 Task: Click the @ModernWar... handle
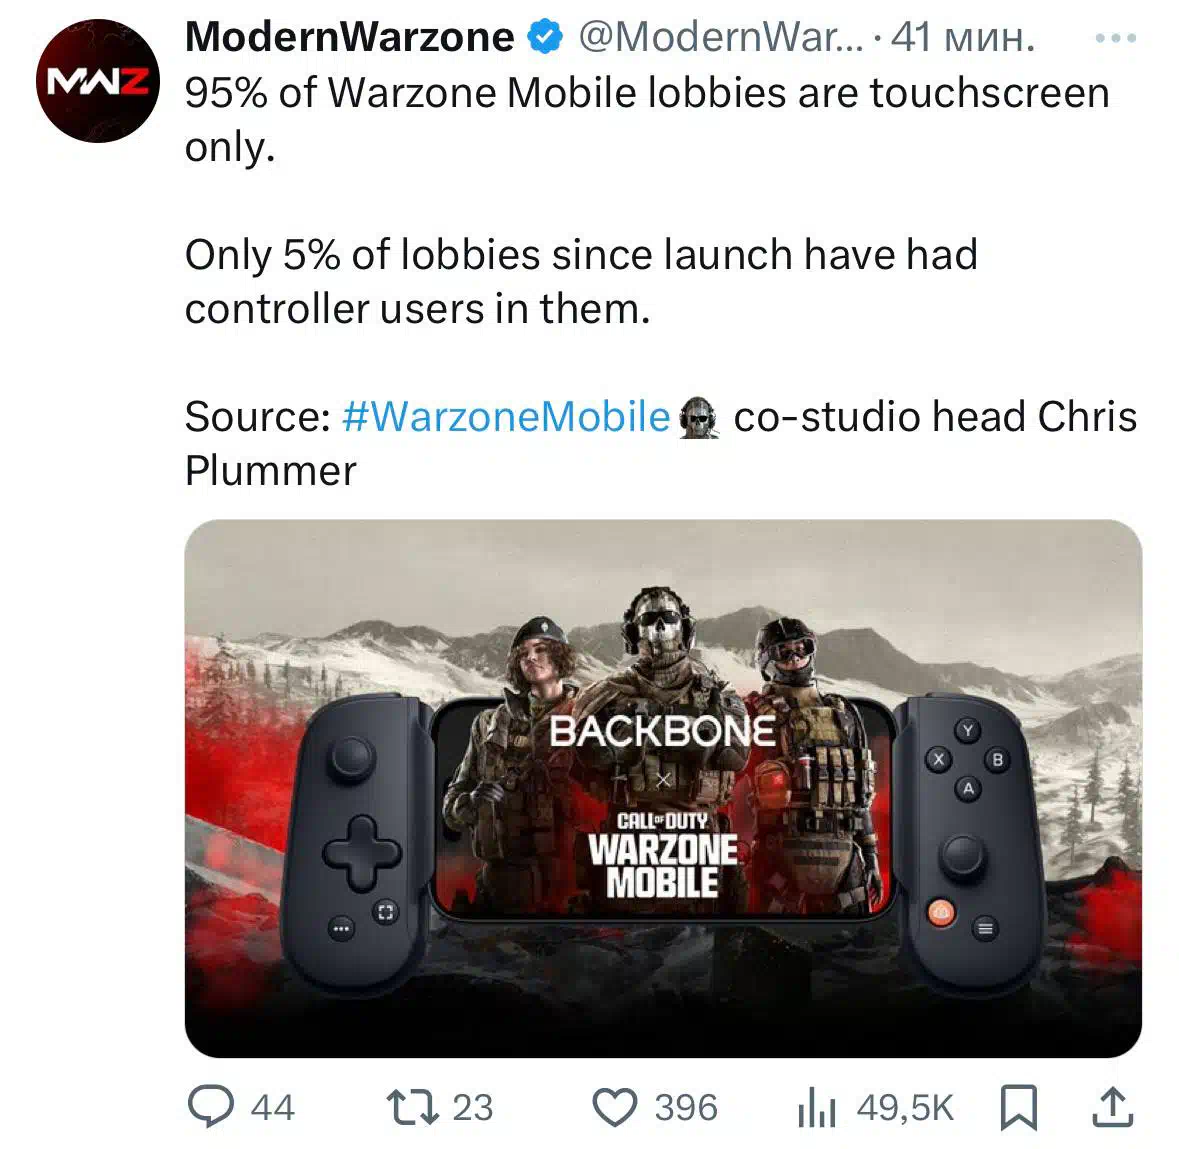pos(720,37)
